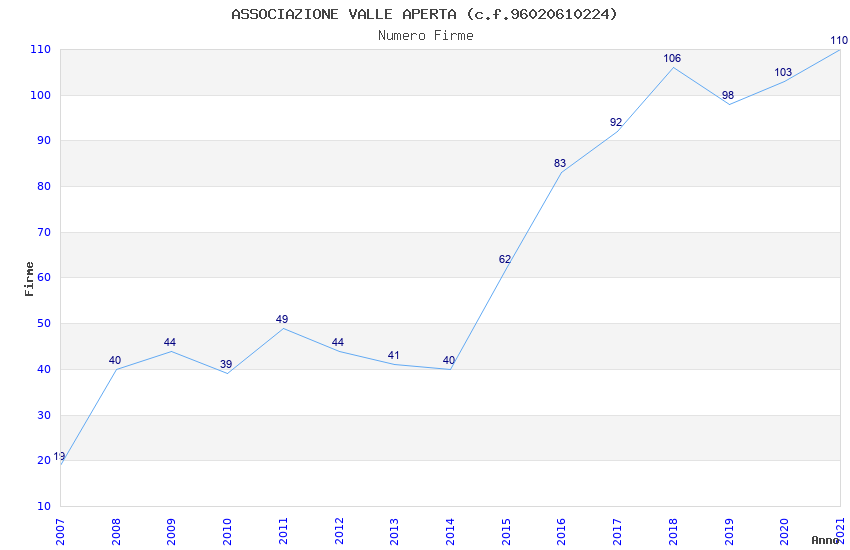Select the y-axis tick value 50
The image size is (850, 550).
[x=44, y=323]
